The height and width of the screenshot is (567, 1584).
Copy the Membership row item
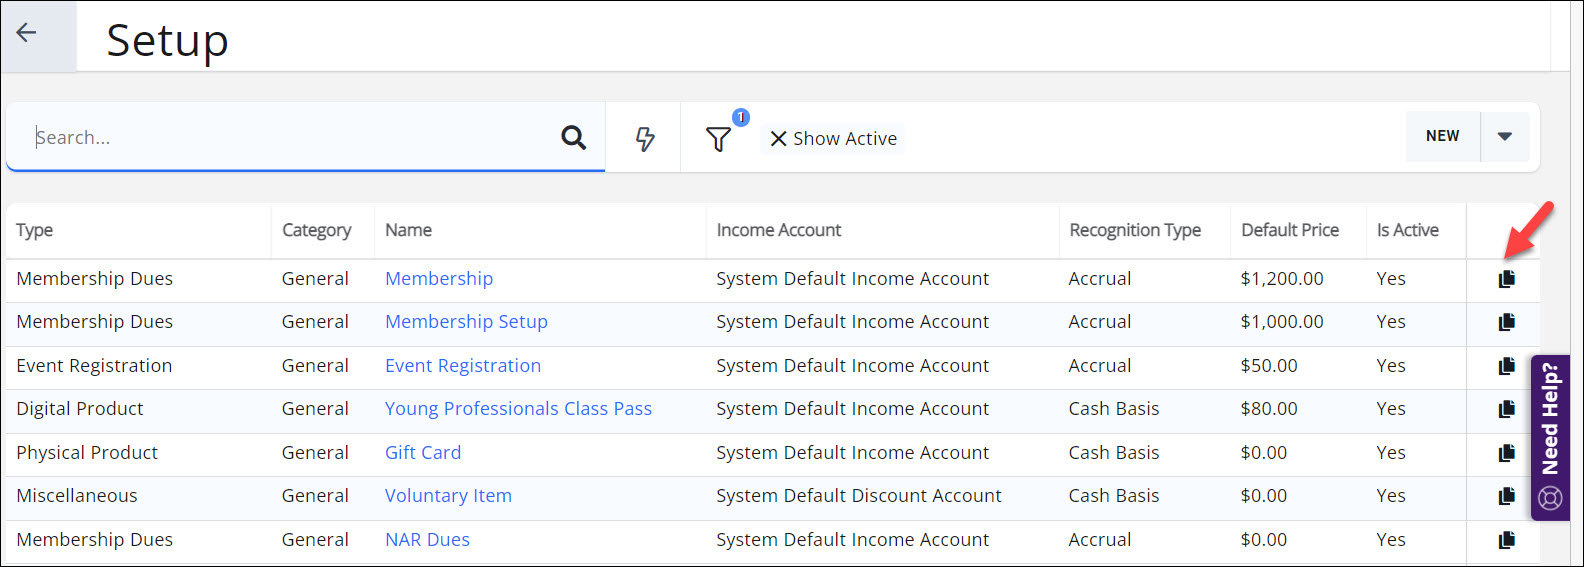tap(1506, 279)
